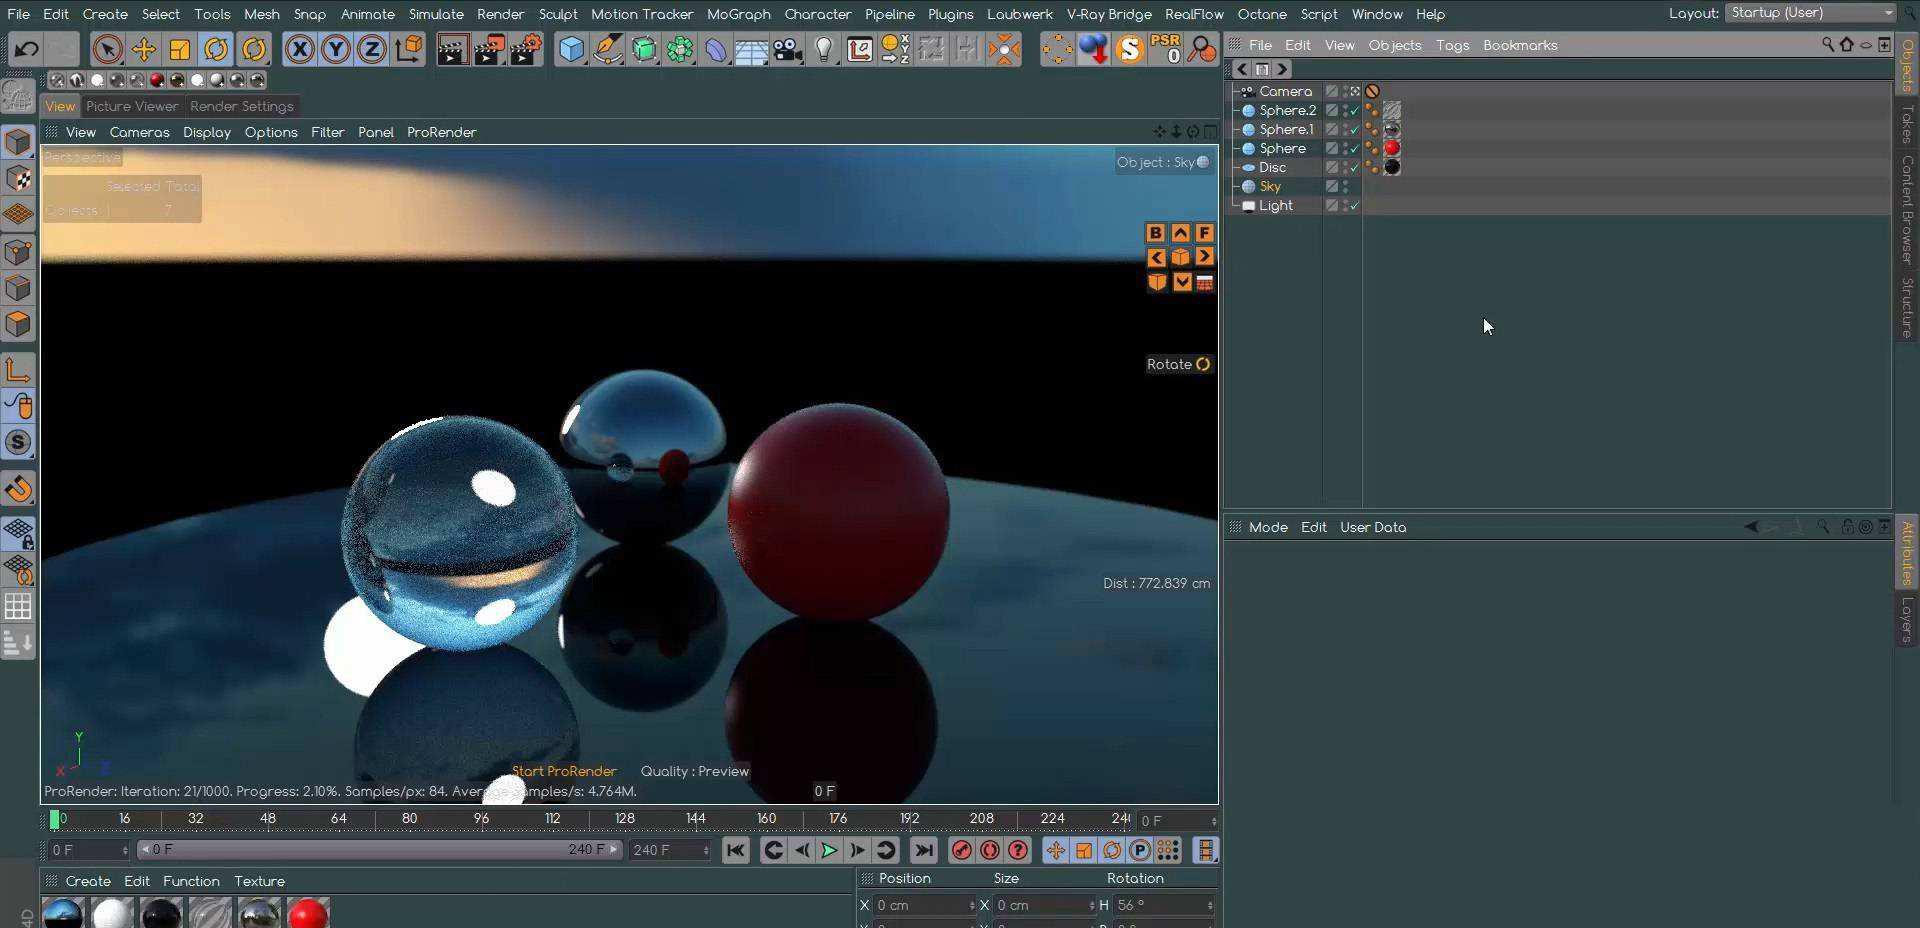Screen dimensions: 1920x928
Task: Select the Camera object row
Action: (x=1285, y=91)
